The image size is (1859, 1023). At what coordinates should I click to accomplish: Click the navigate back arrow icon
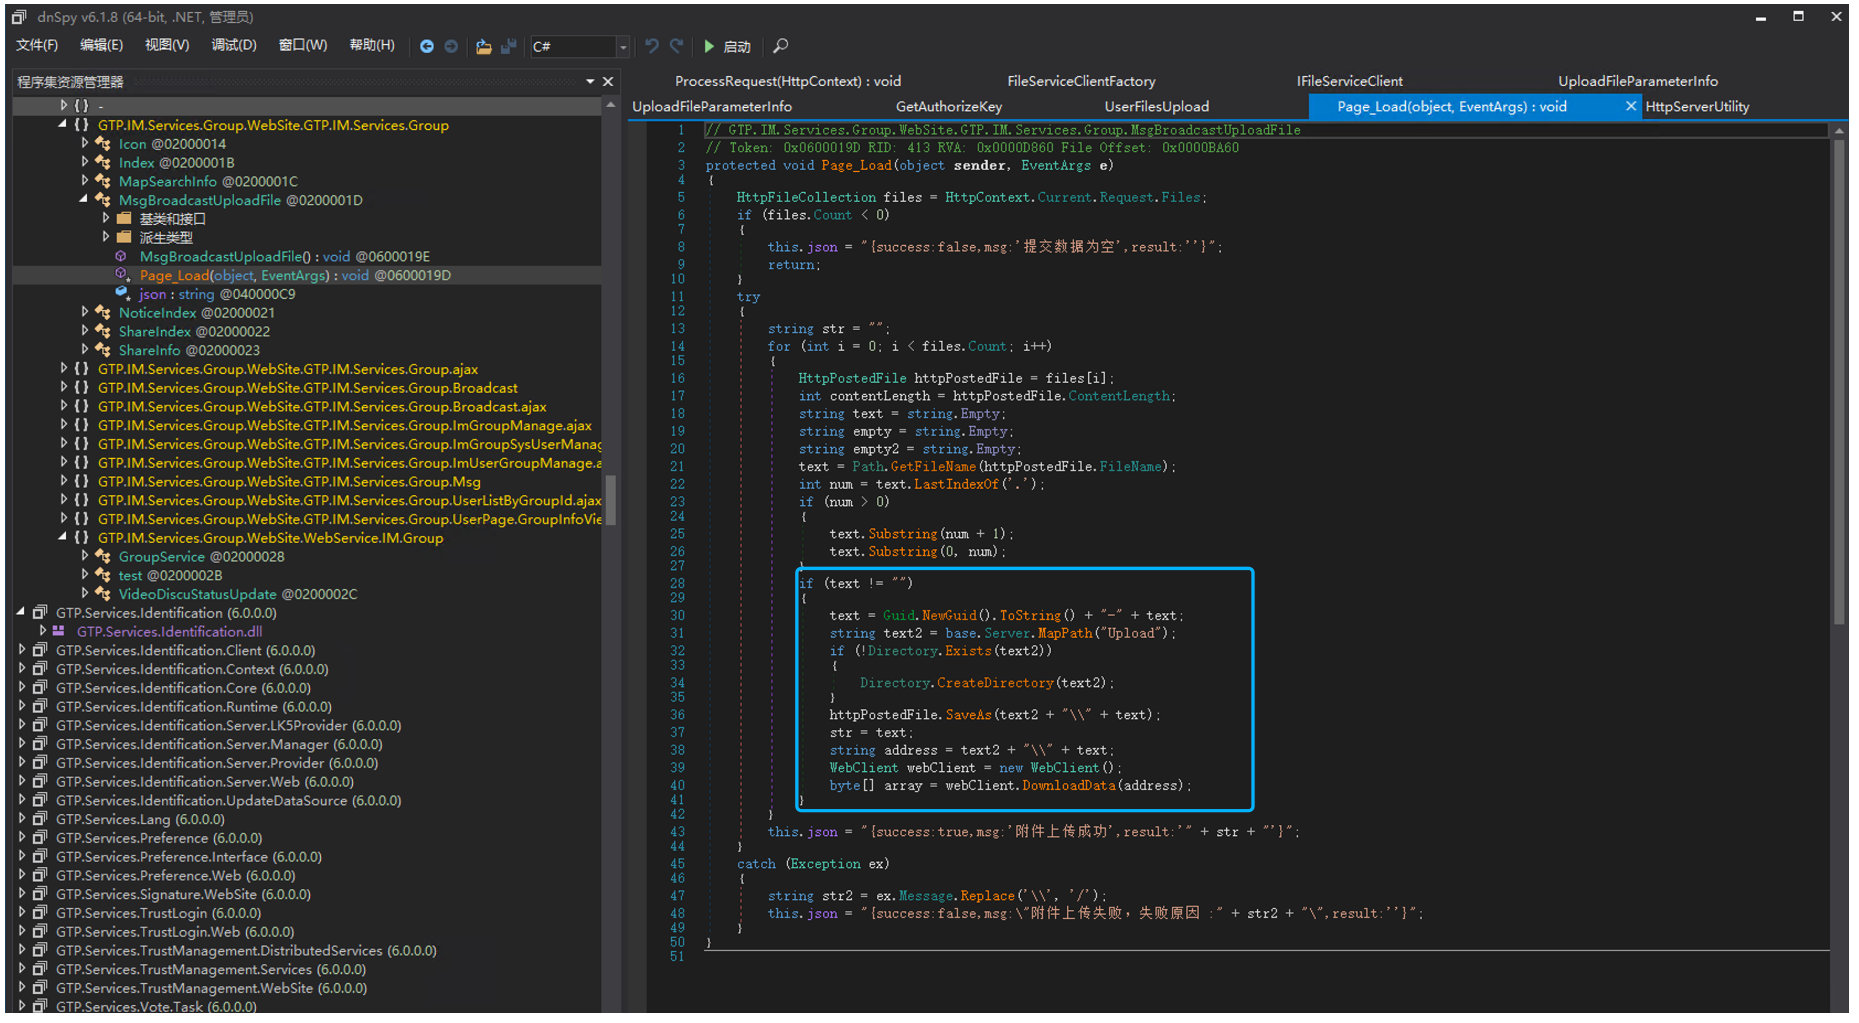pos(427,46)
